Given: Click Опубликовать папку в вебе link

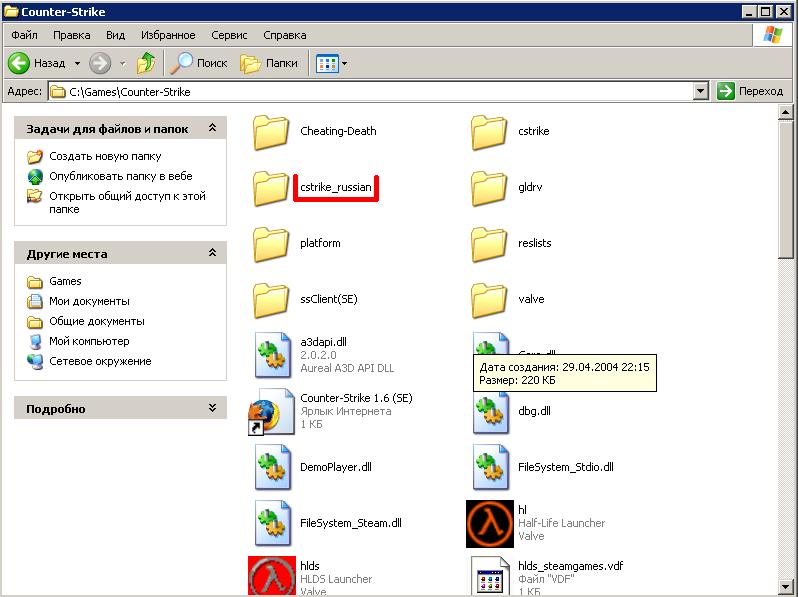Looking at the screenshot, I should click(121, 176).
